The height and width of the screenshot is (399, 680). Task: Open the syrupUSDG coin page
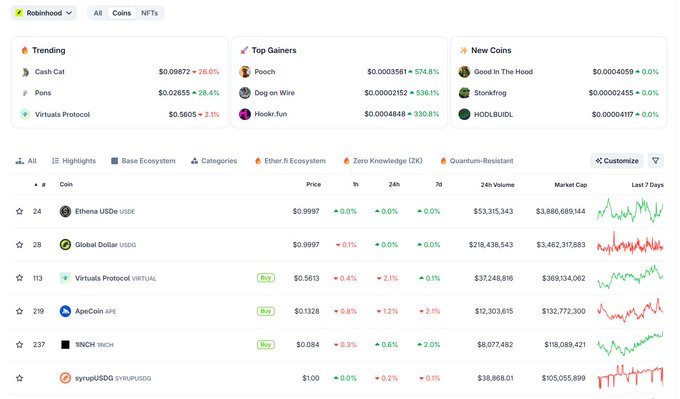click(113, 378)
